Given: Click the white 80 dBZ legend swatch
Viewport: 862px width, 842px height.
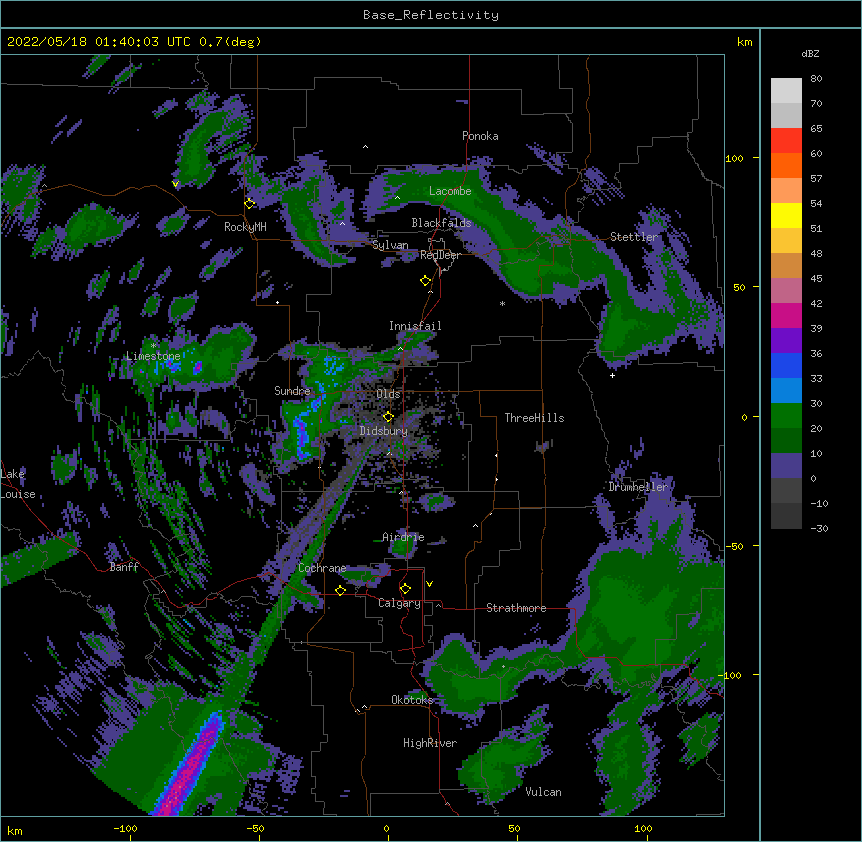Looking at the screenshot, I should [786, 91].
